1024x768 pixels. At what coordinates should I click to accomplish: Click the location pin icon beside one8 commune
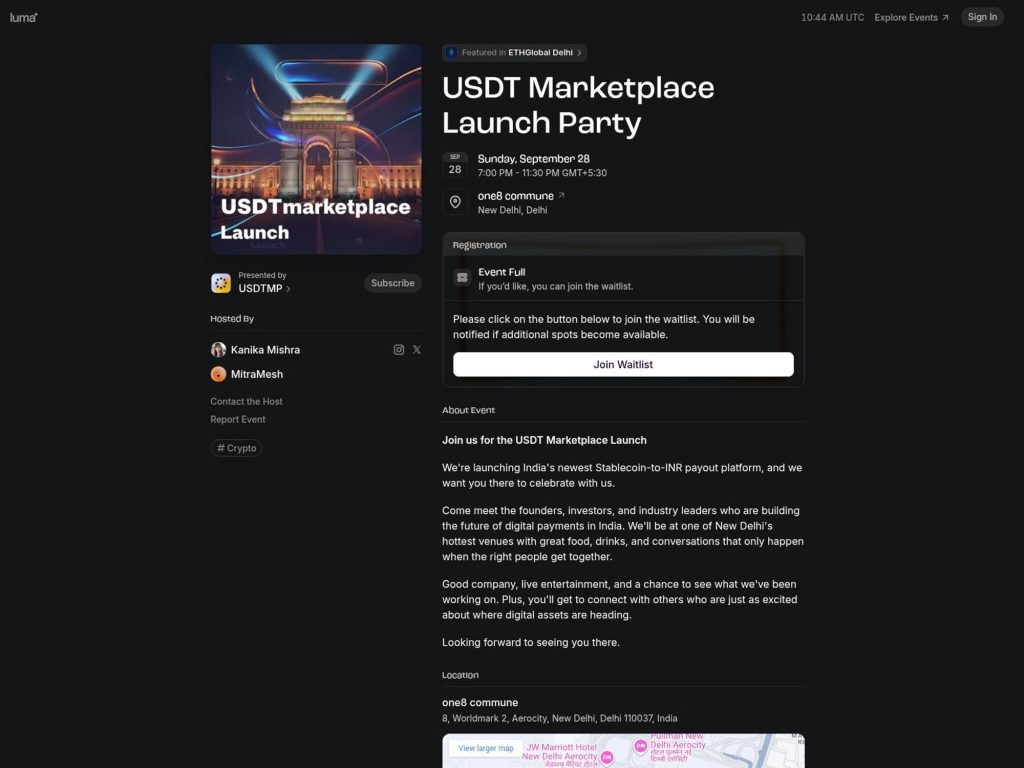(x=456, y=201)
